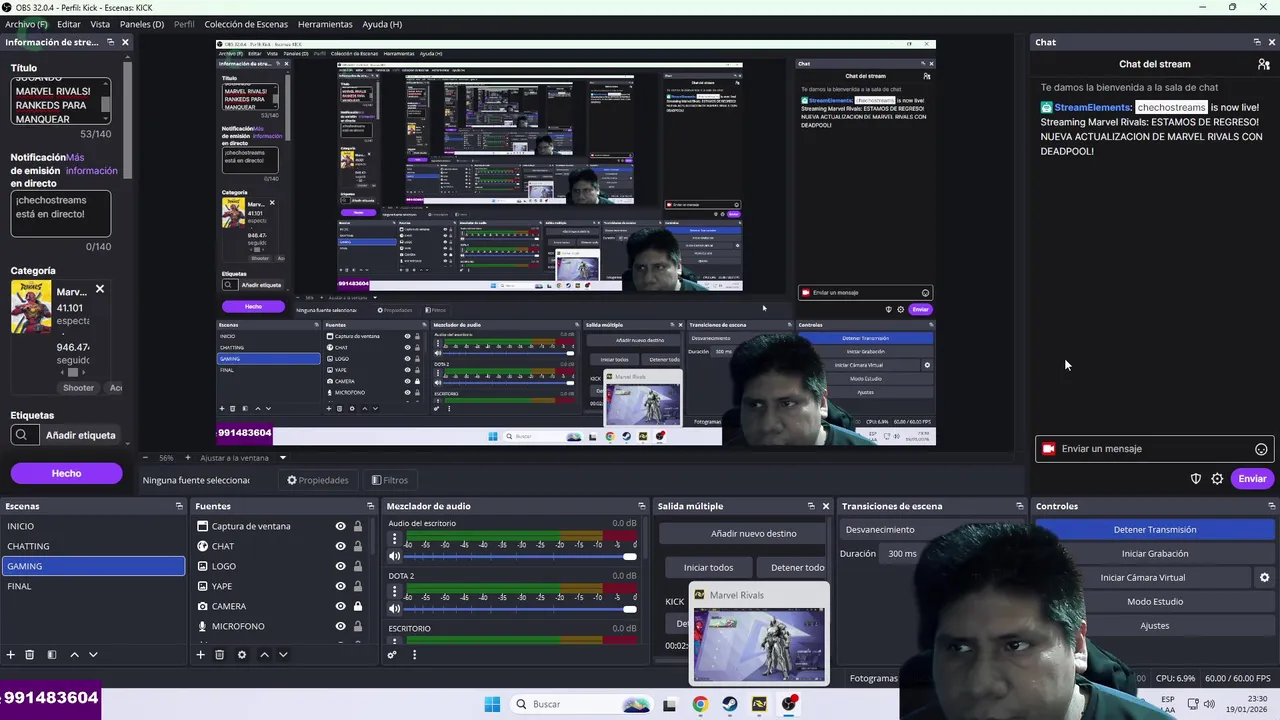Open options menu for Audio del escritorio

pyautogui.click(x=394, y=538)
